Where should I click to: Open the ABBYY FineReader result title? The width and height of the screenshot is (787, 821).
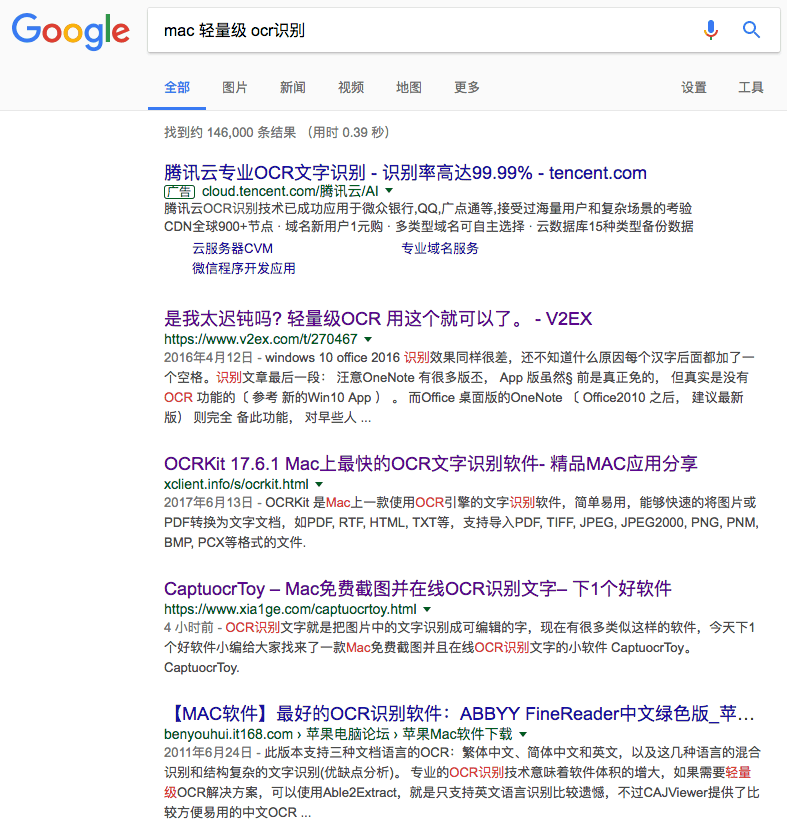pos(462,713)
